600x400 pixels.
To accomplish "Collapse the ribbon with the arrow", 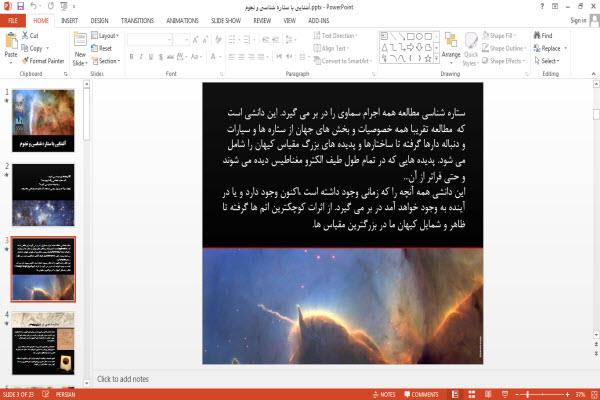I will coord(593,73).
